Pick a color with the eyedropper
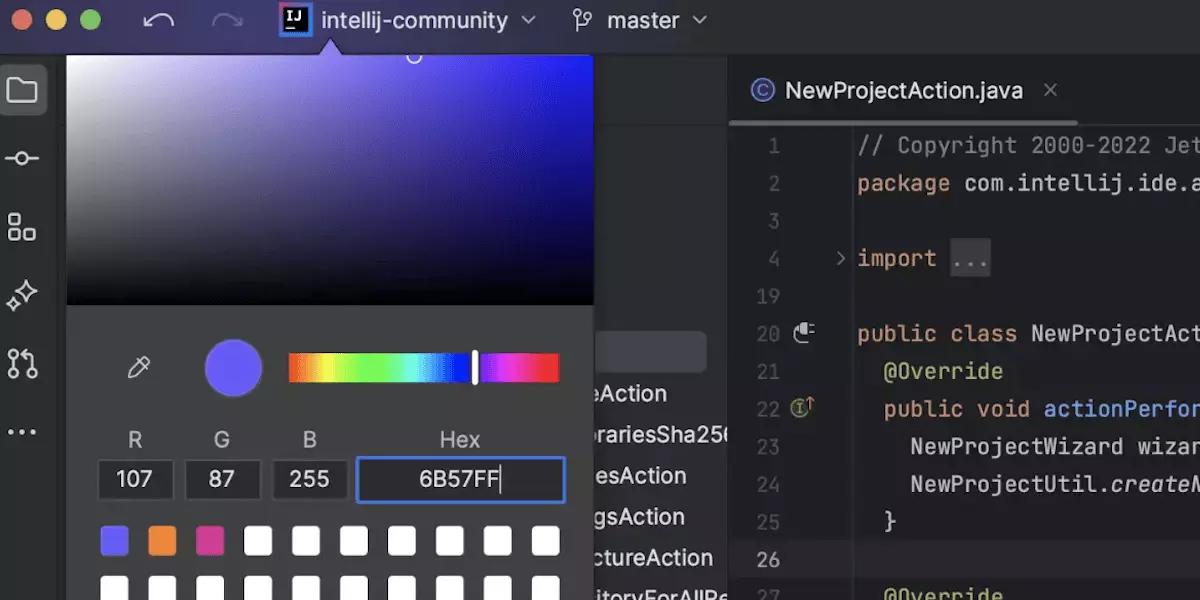 point(138,368)
